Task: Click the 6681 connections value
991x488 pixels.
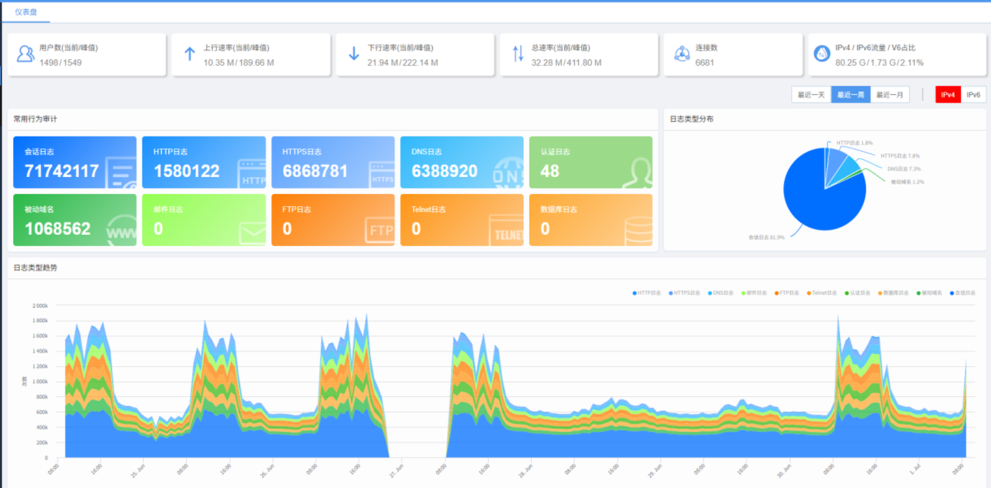Action: [x=705, y=63]
